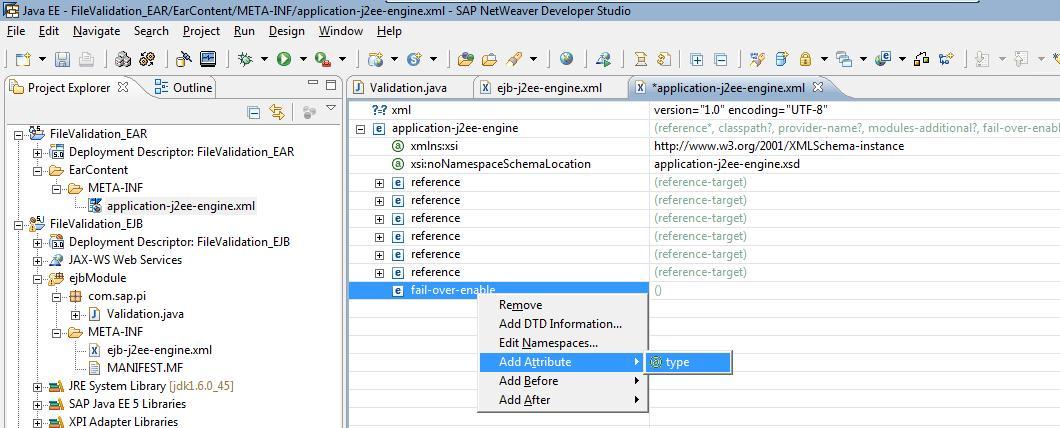The image size is (1060, 428).
Task: Click the xsi:noNamespaceSchemaLocation value cell
Action: point(854,164)
